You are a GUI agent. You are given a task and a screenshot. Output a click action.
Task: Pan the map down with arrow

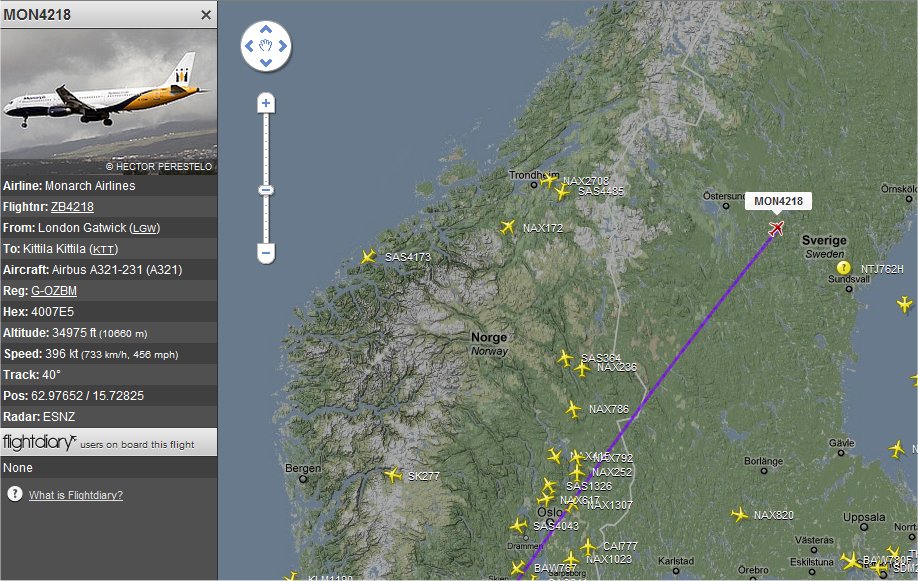[266, 62]
